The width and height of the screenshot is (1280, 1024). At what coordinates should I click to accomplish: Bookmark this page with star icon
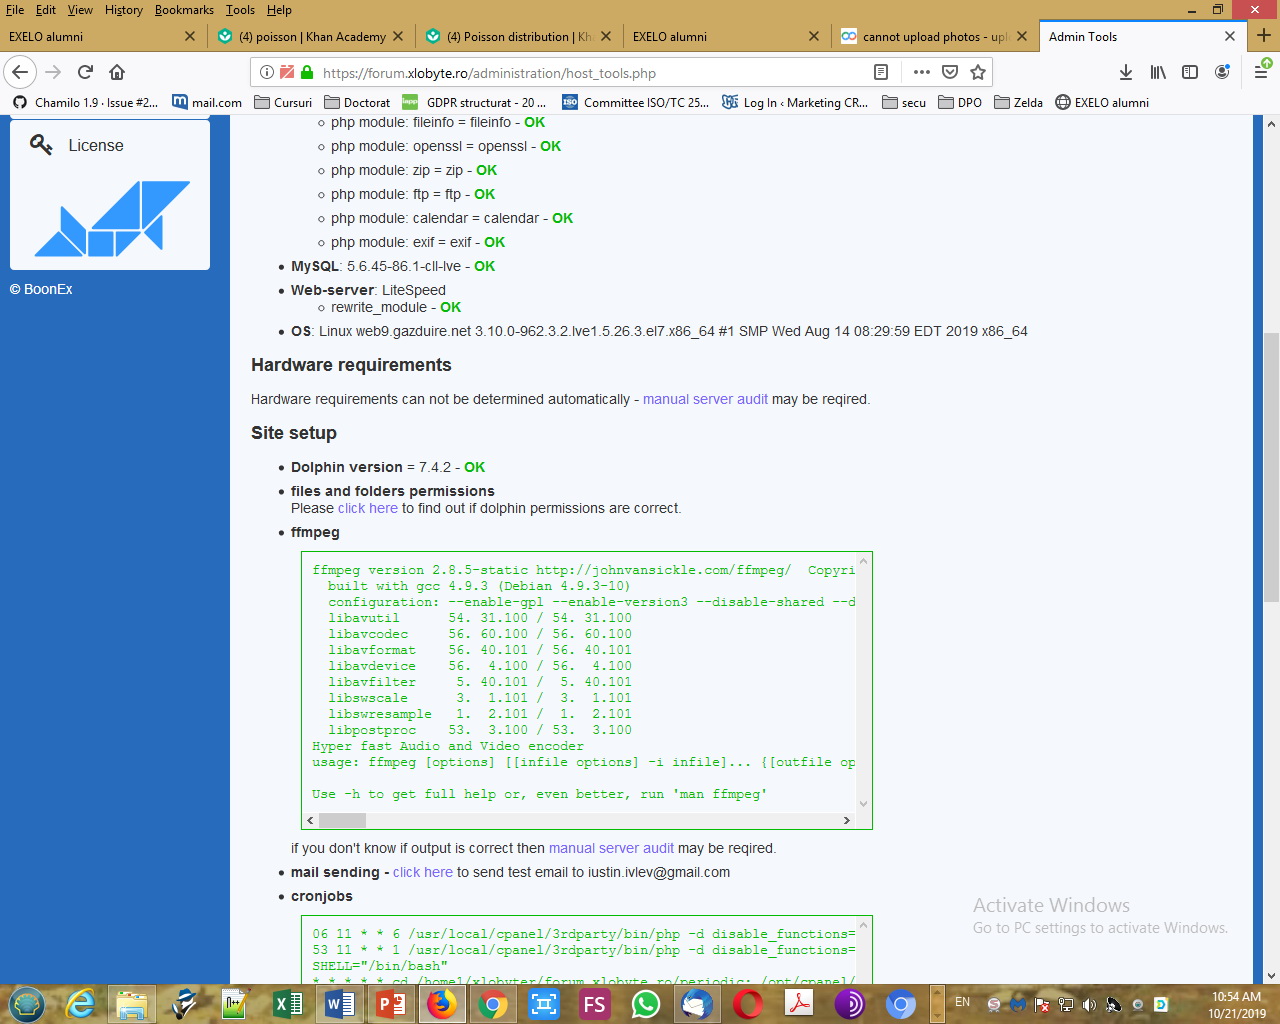tap(978, 72)
